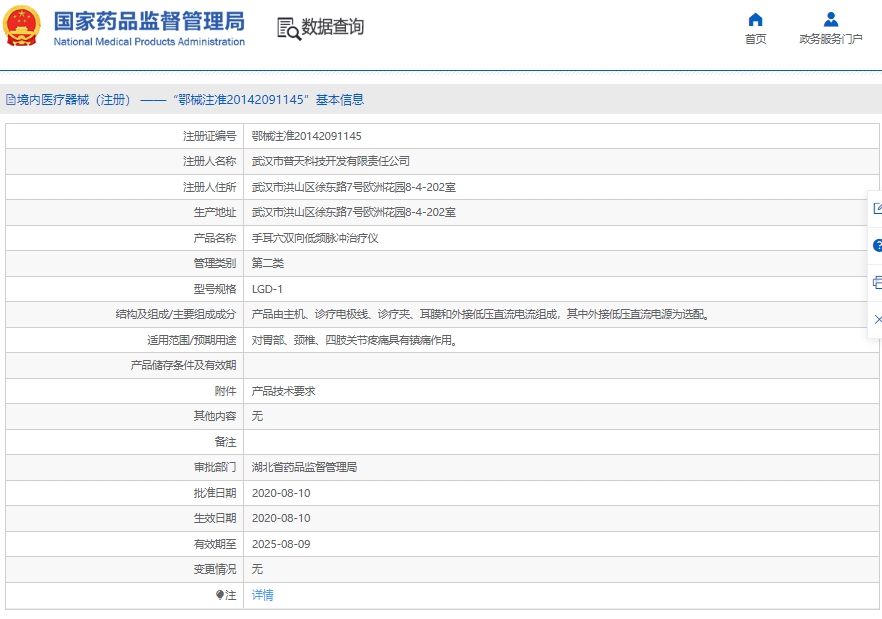Click the 注册证编号 row label
Screen dimensions: 882x619
pyautogui.click(x=209, y=136)
